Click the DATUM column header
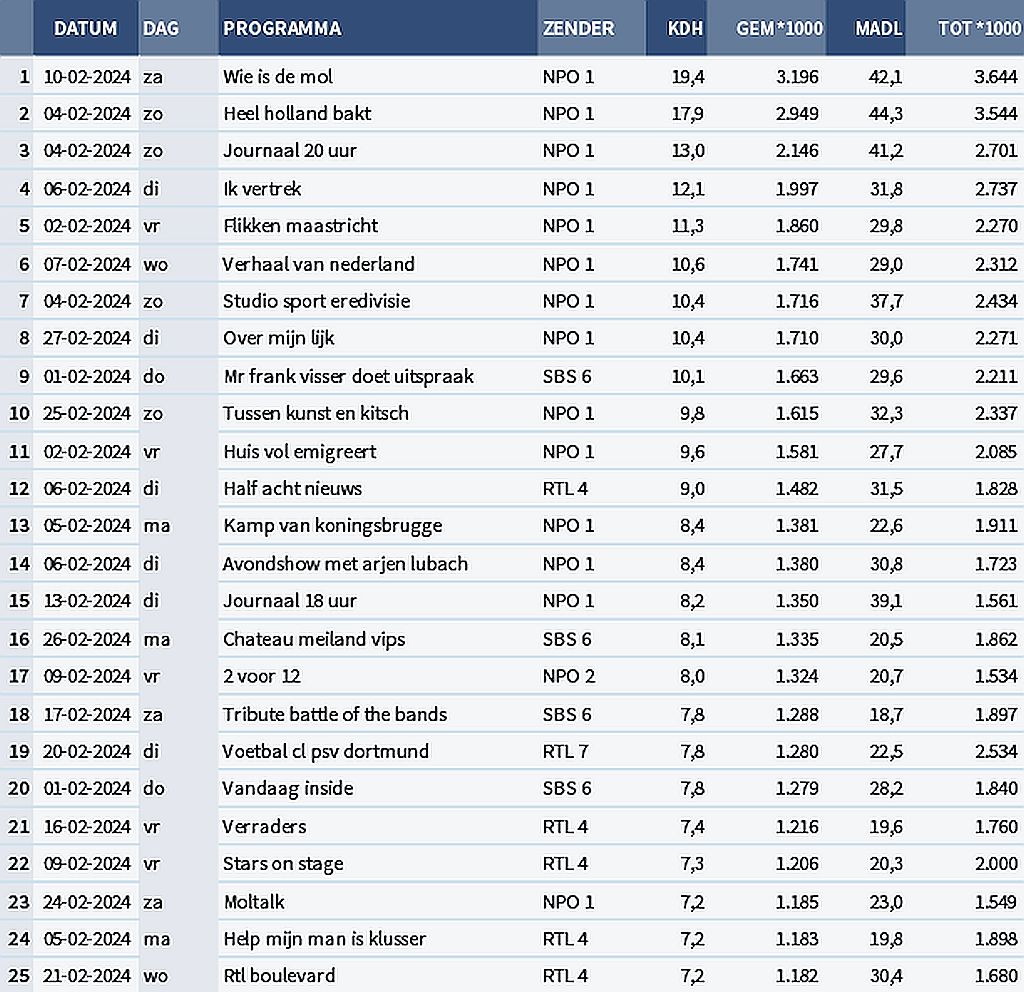Screen dimensions: 1024x992 coord(86,28)
